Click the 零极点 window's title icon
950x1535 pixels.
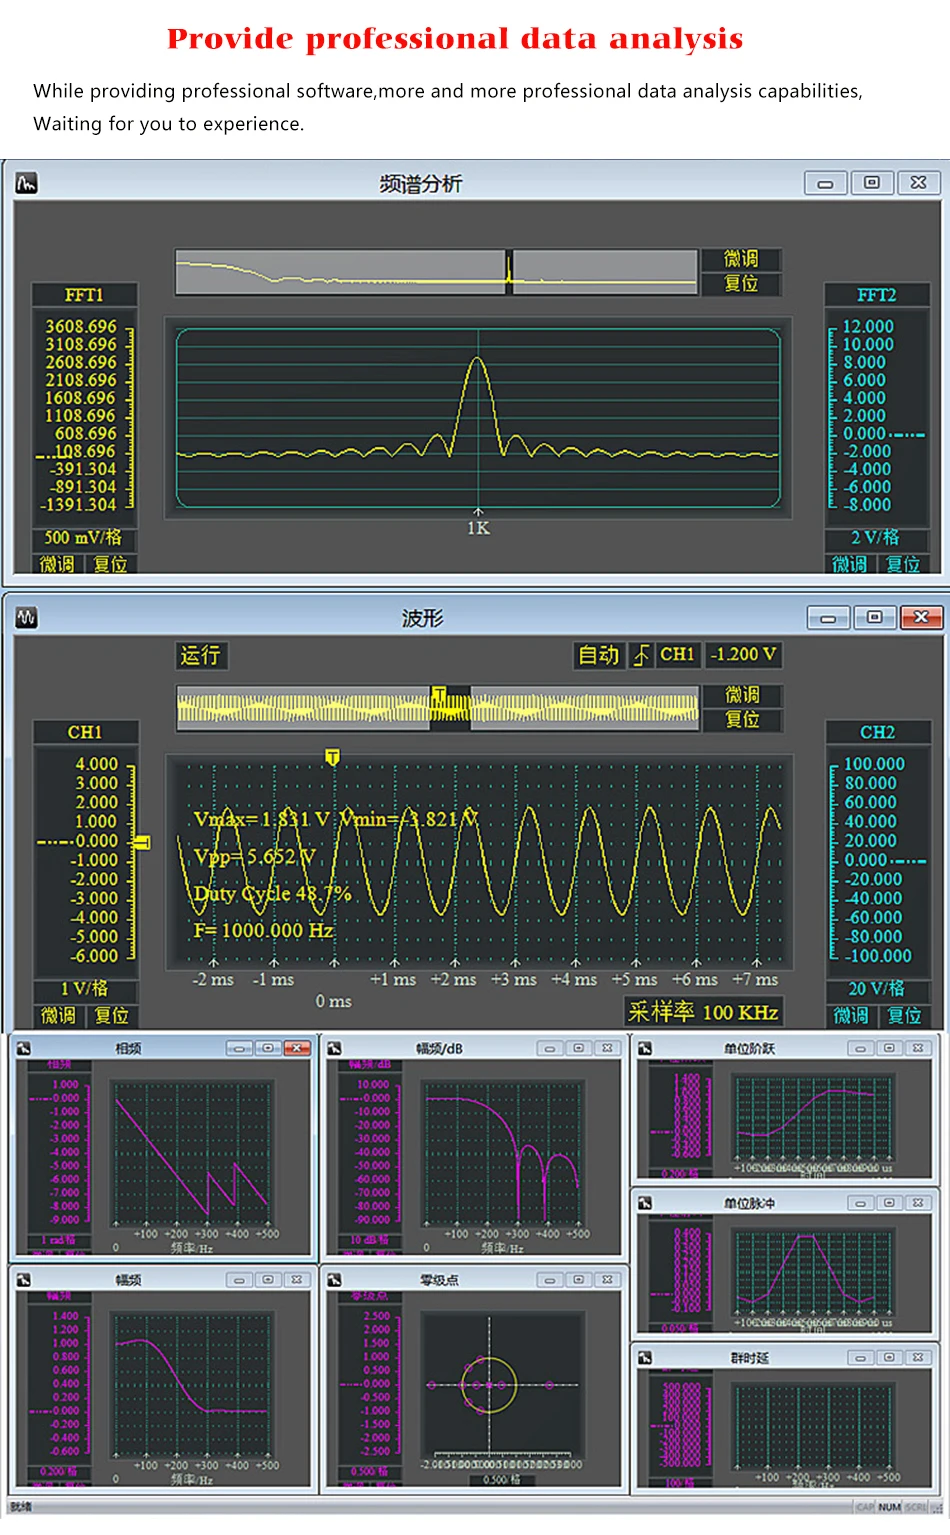tap(335, 1280)
